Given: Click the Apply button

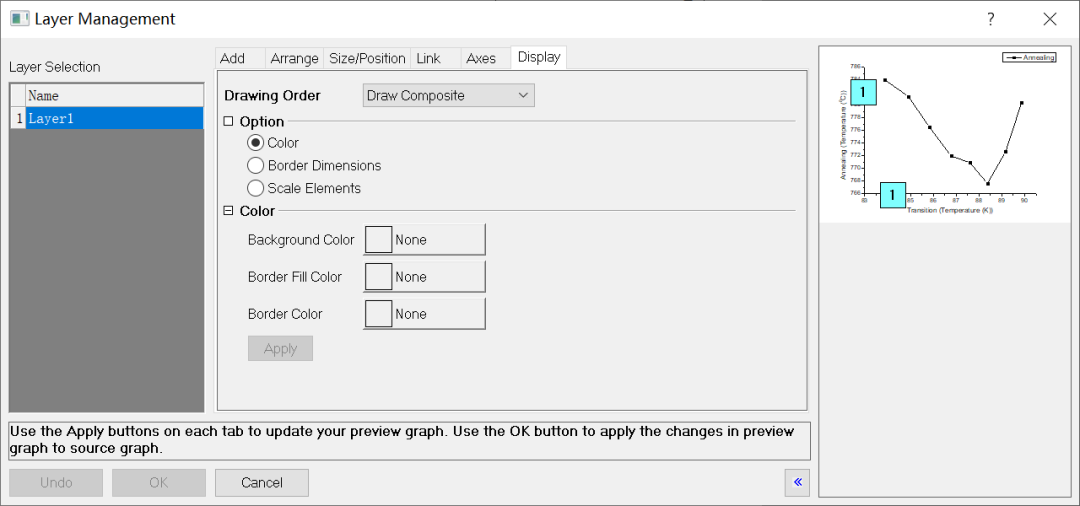Looking at the screenshot, I should (280, 348).
